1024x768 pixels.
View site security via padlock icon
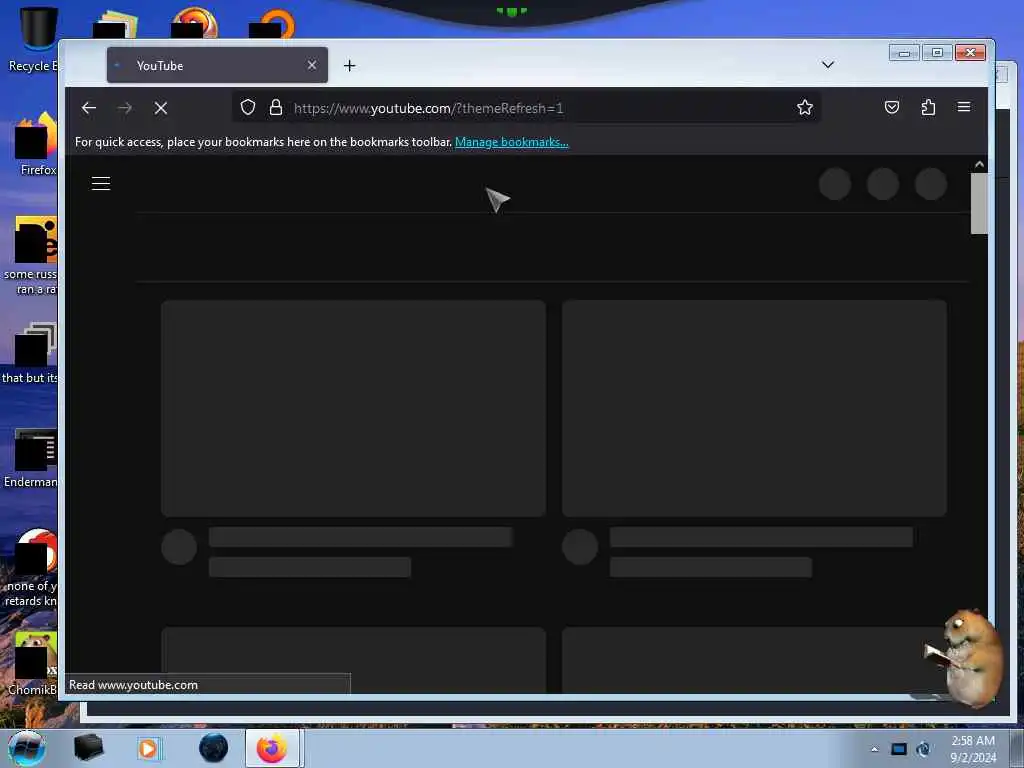point(276,107)
